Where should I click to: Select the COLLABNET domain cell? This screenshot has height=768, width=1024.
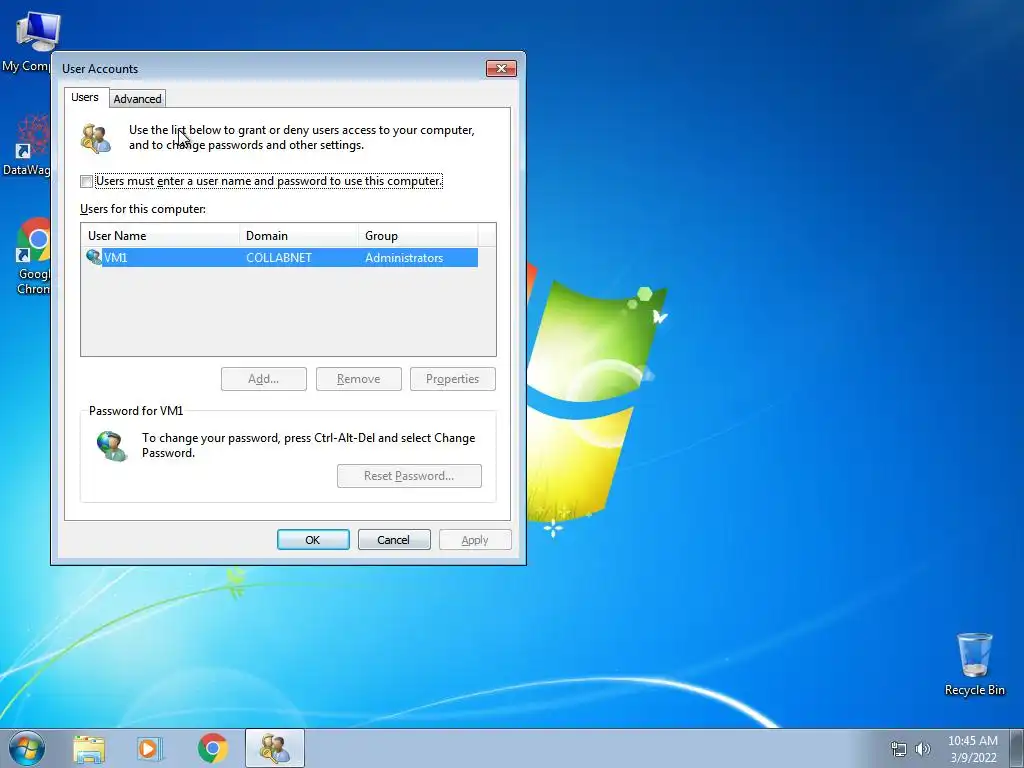click(x=279, y=257)
